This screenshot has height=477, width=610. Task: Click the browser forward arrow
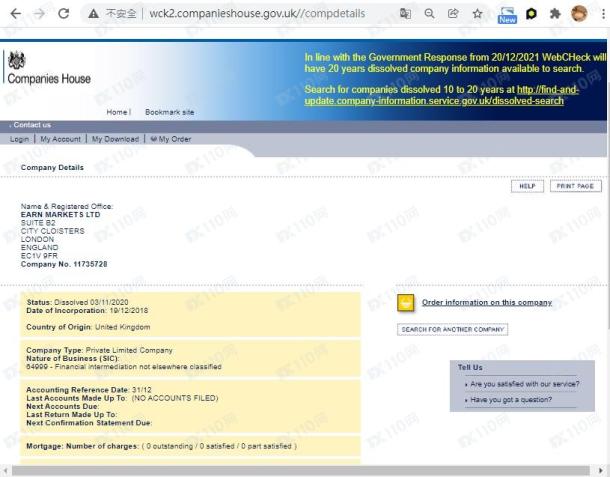(x=39, y=14)
